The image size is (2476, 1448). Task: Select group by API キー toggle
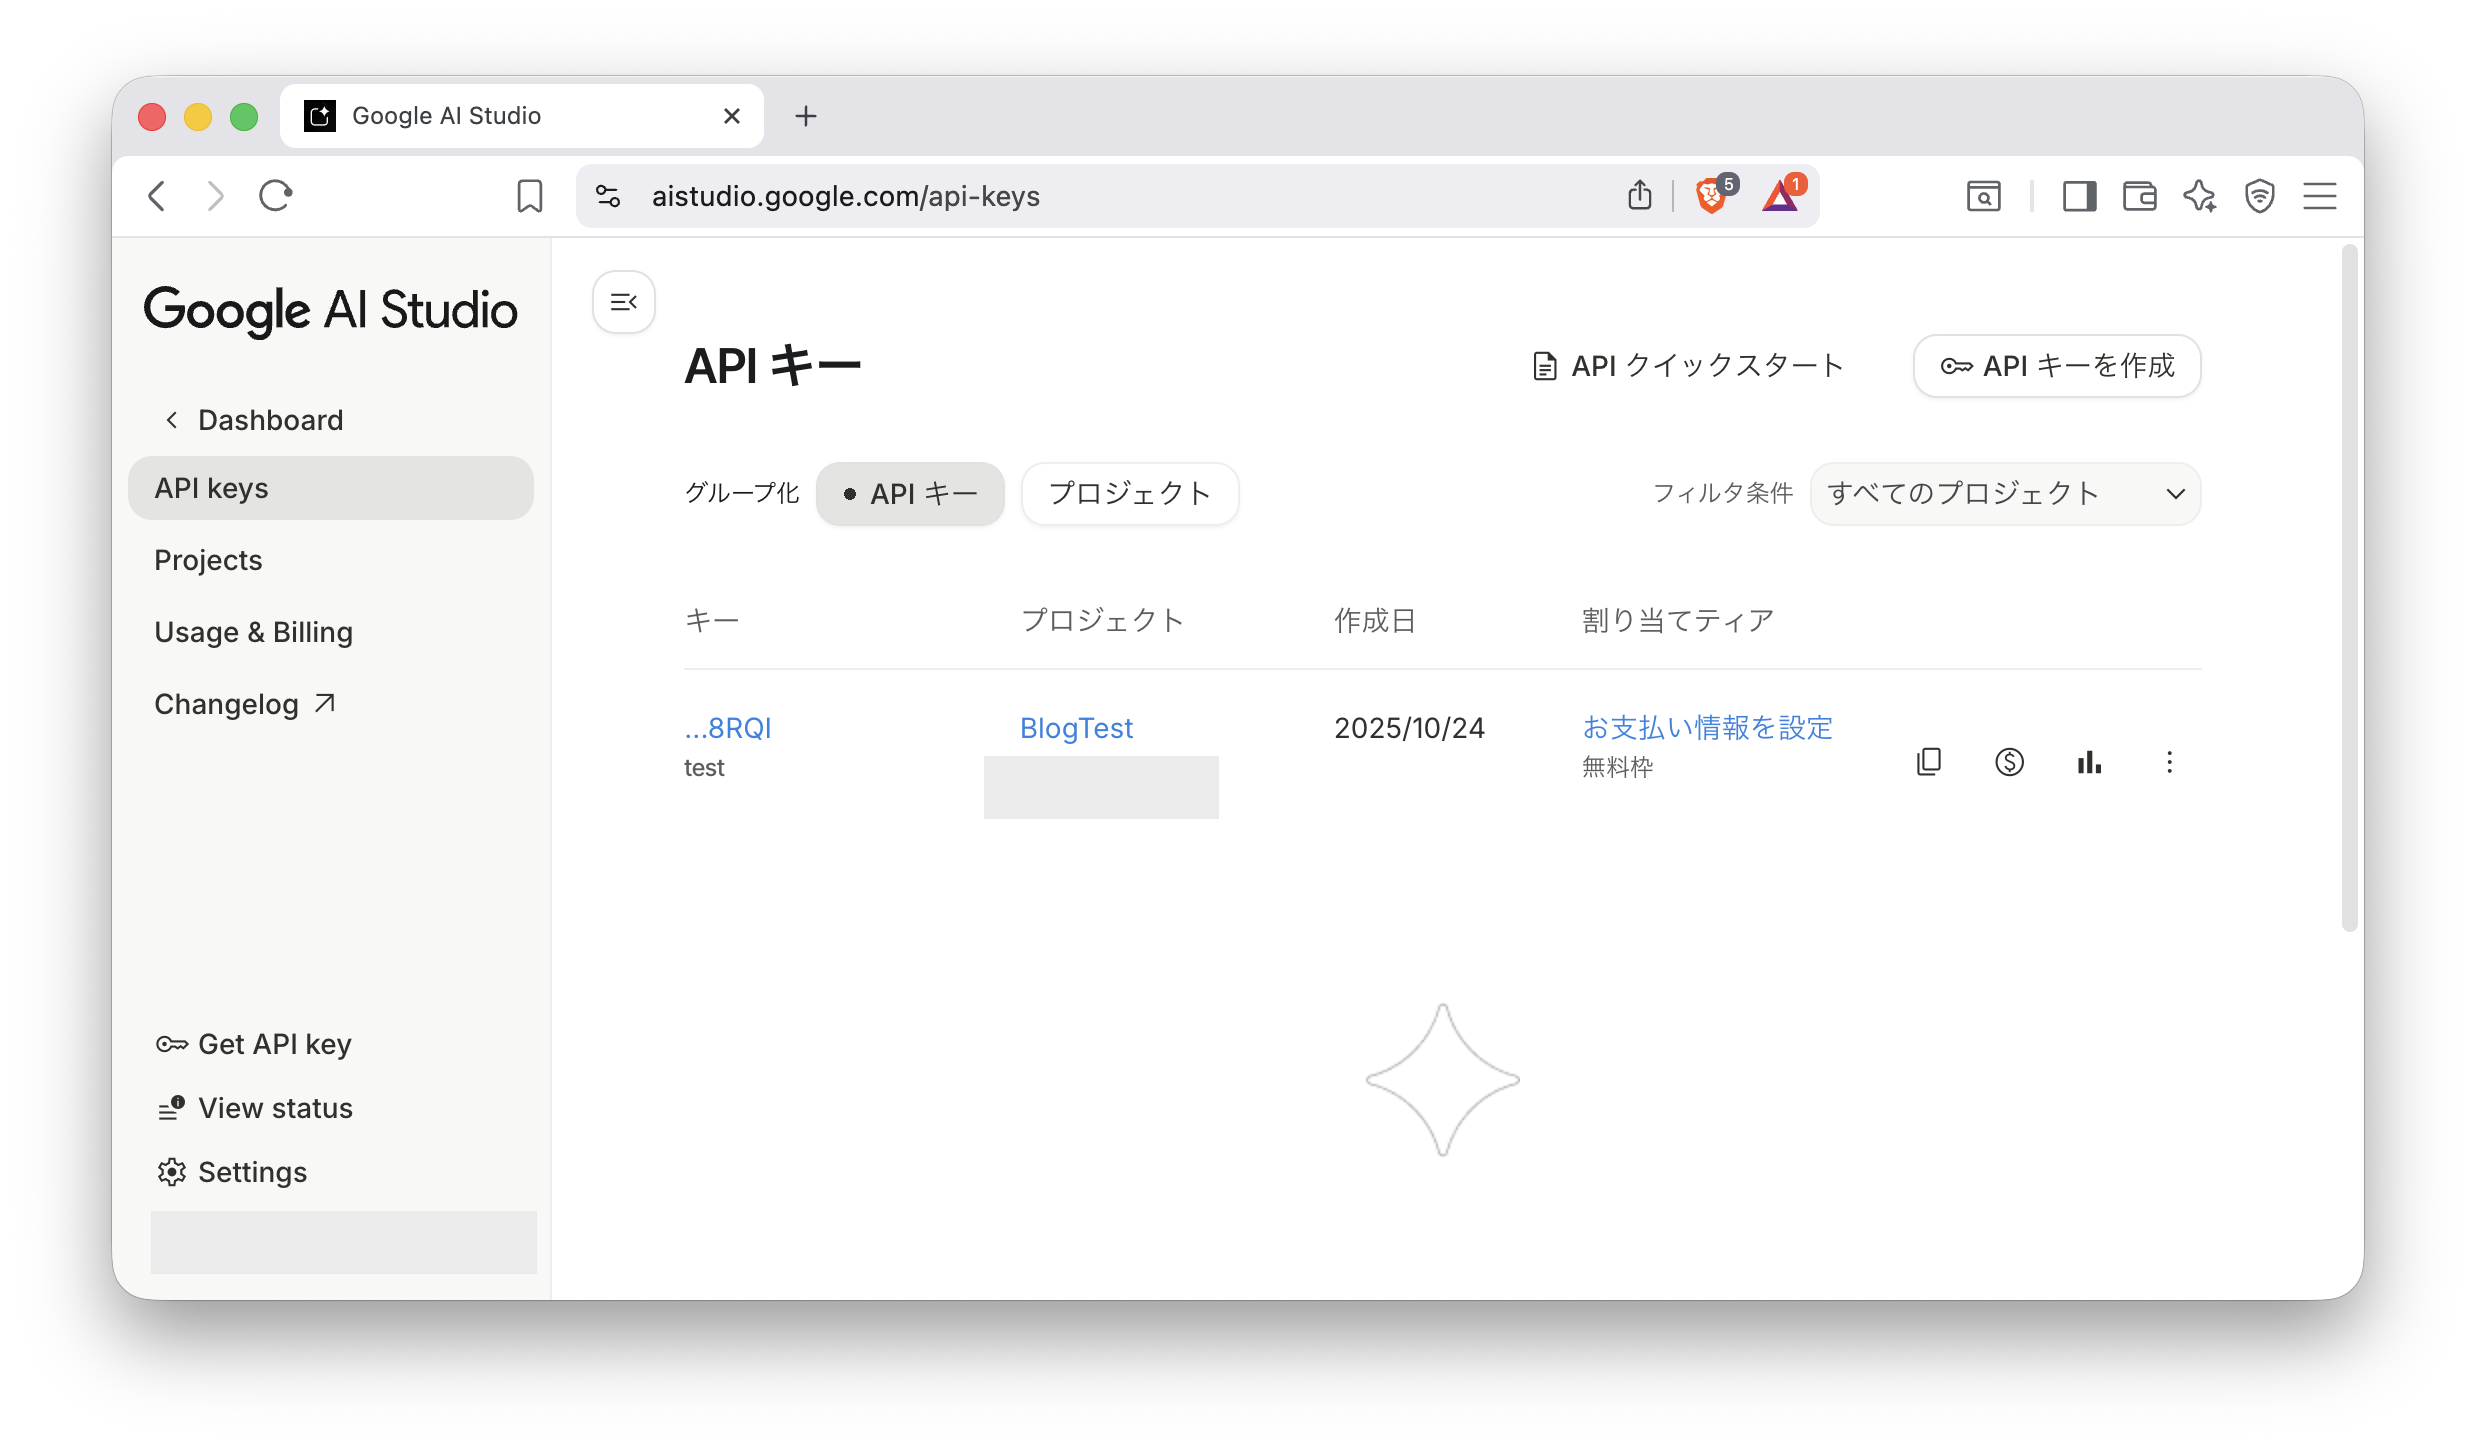pyautogui.click(x=910, y=494)
